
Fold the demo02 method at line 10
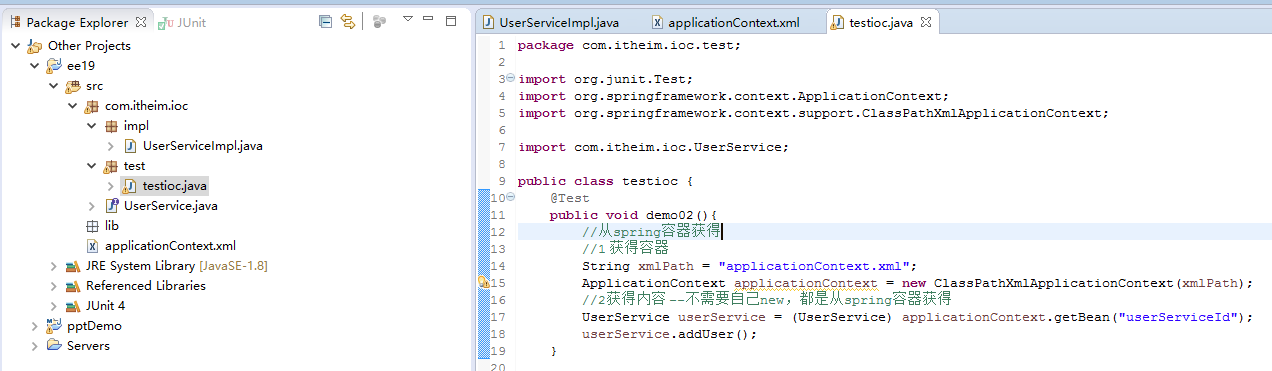pyautogui.click(x=510, y=198)
